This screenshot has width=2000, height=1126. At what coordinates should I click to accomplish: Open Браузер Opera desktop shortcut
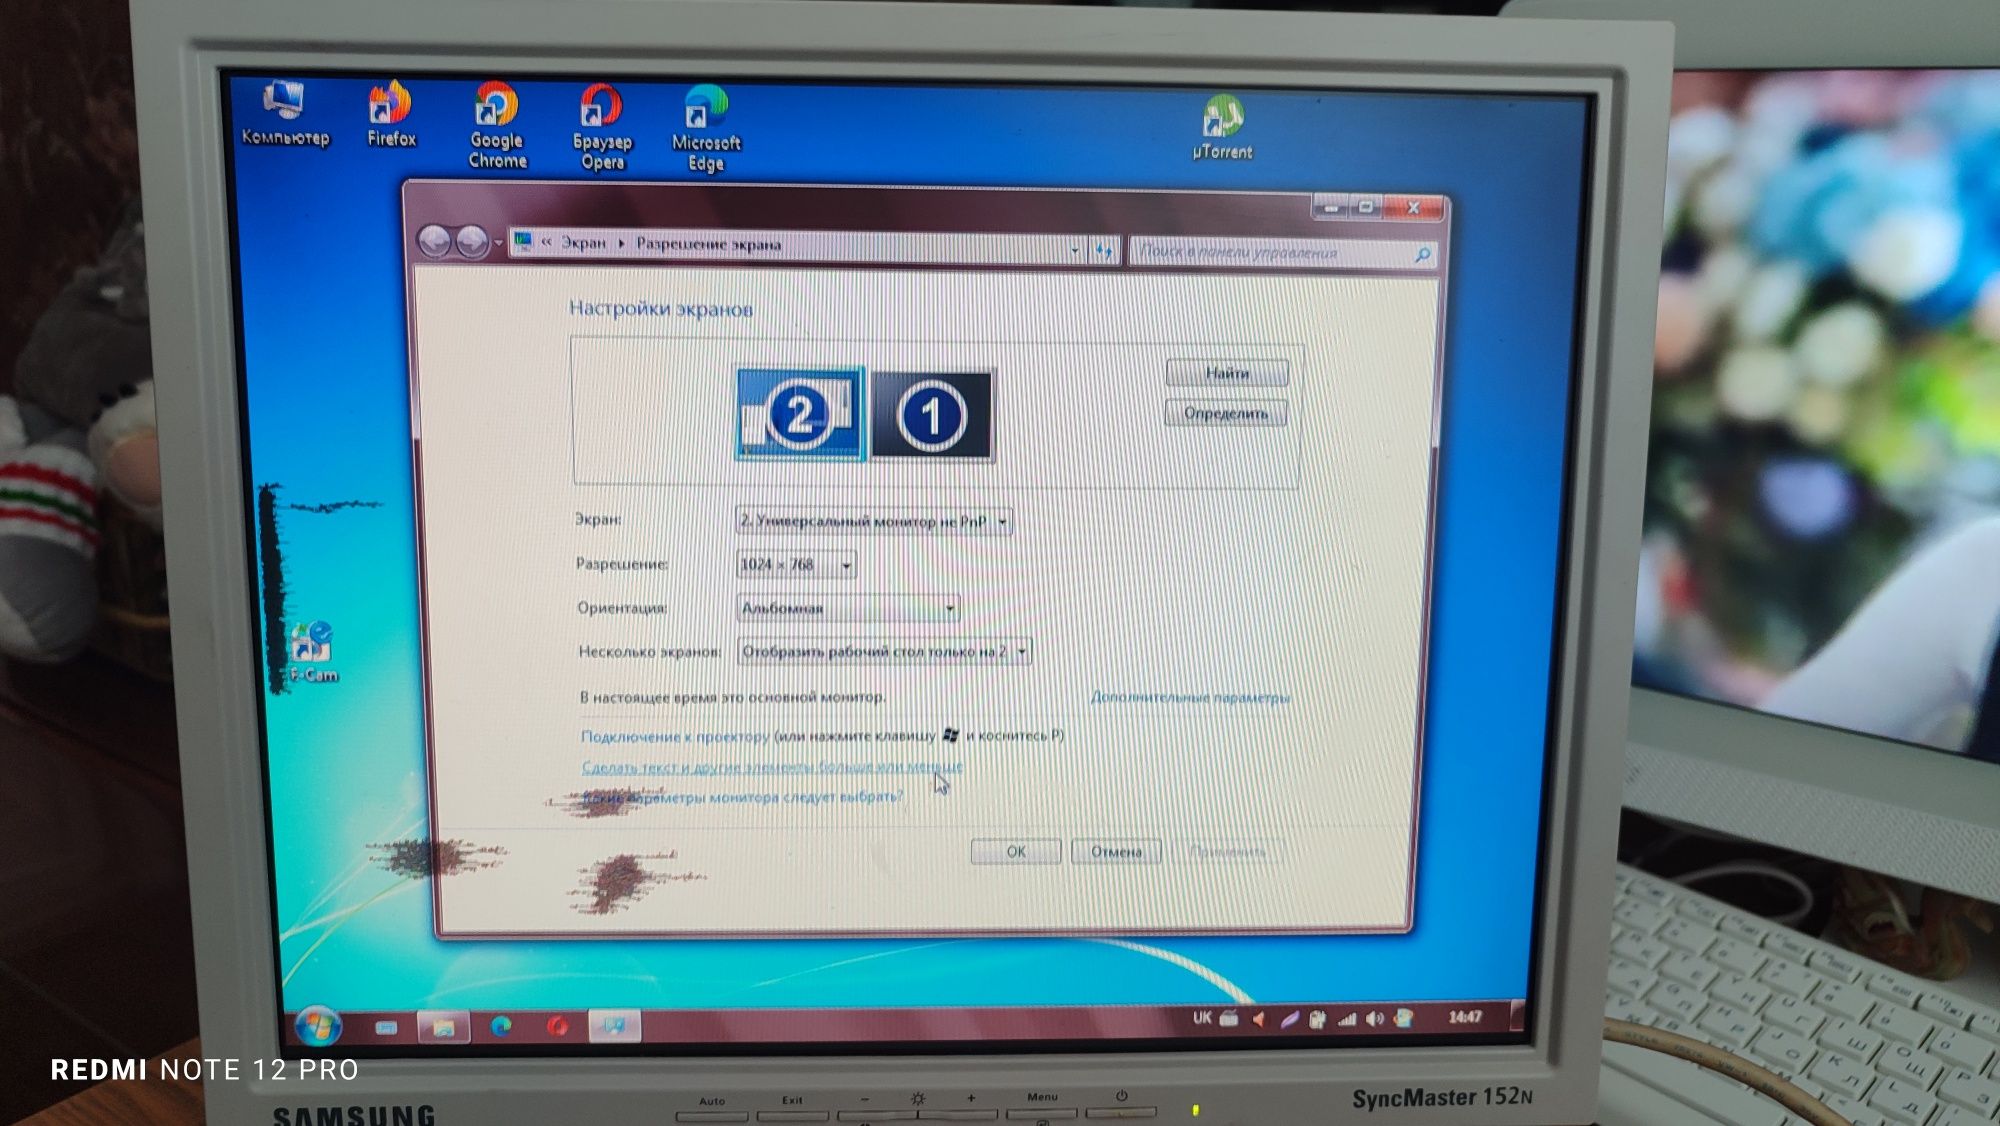click(x=602, y=127)
